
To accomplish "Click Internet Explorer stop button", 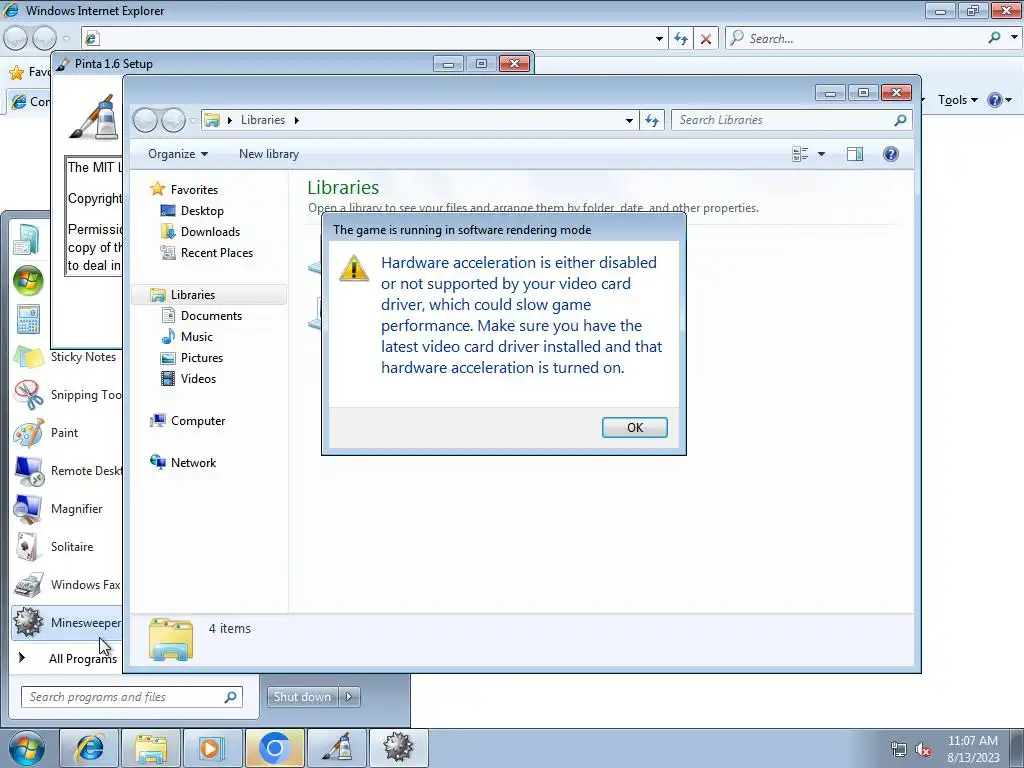I will [705, 39].
